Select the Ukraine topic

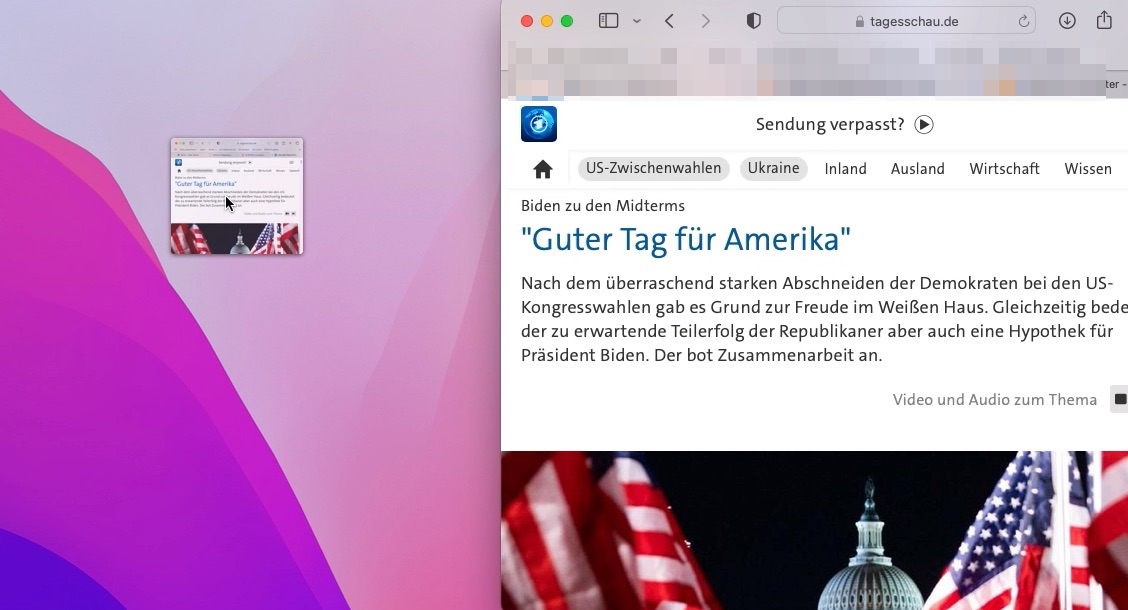point(773,168)
